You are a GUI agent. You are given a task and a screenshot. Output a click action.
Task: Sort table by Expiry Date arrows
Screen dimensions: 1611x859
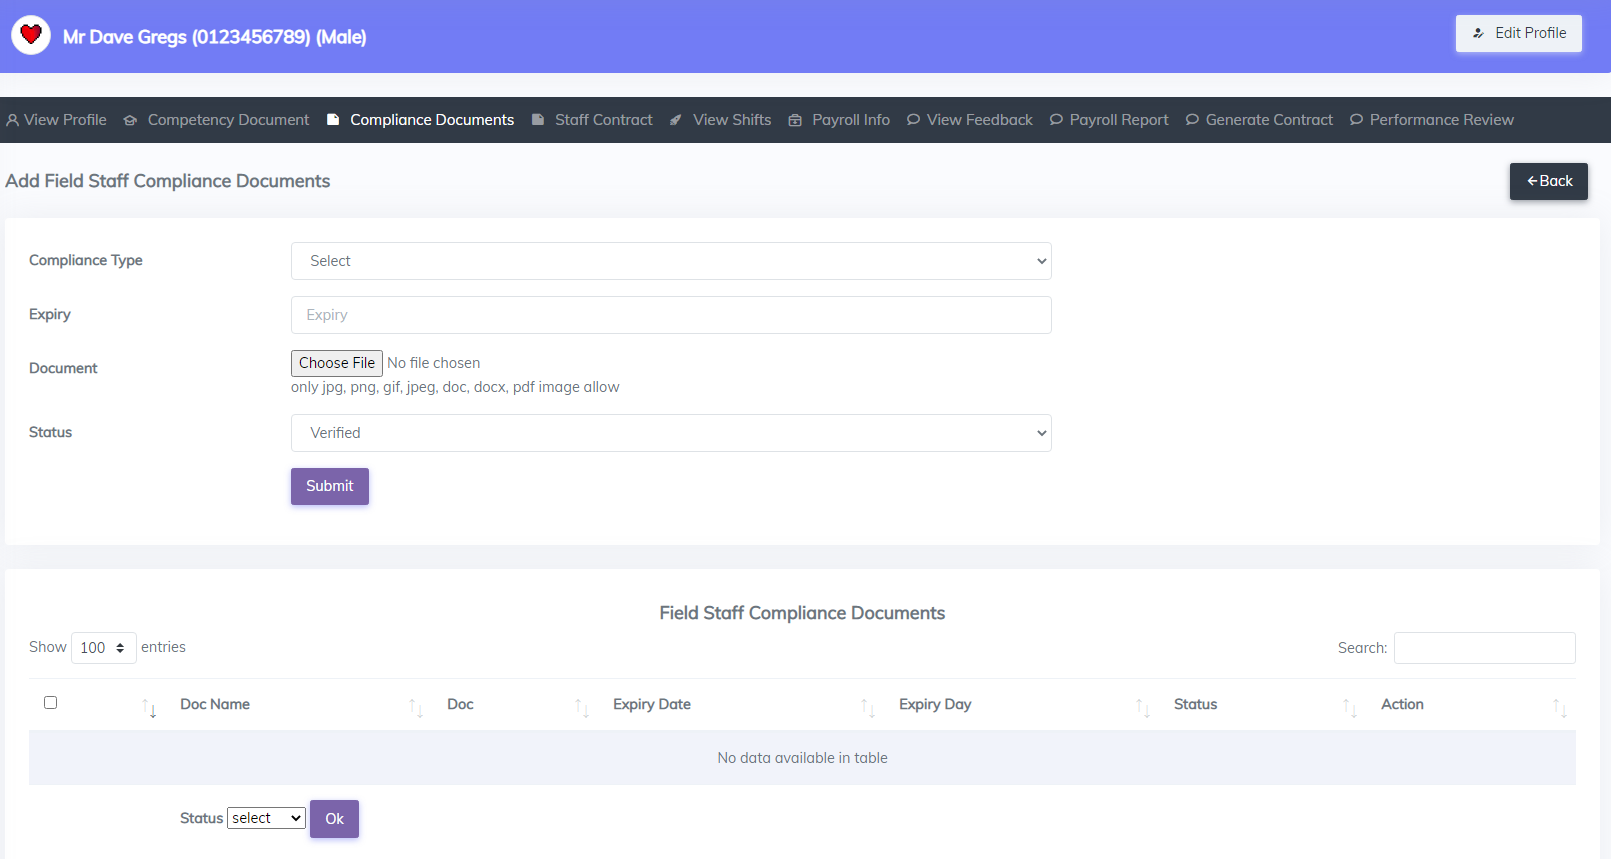click(x=867, y=708)
